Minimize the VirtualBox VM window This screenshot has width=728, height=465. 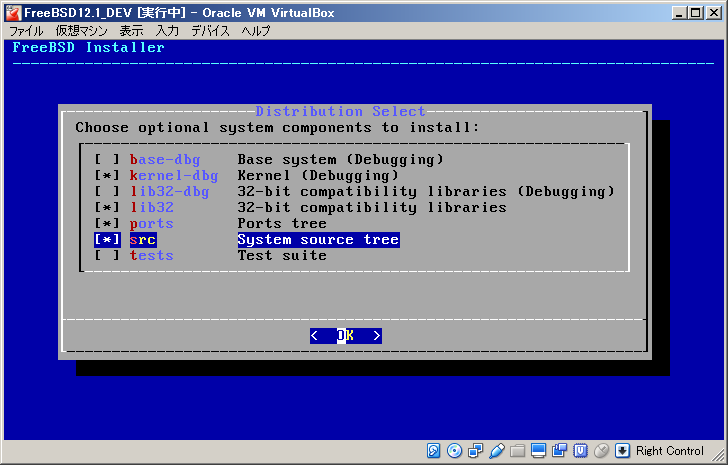[x=679, y=13]
